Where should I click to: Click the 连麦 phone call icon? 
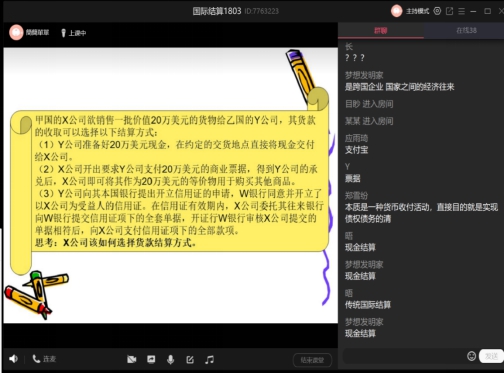tap(36, 359)
